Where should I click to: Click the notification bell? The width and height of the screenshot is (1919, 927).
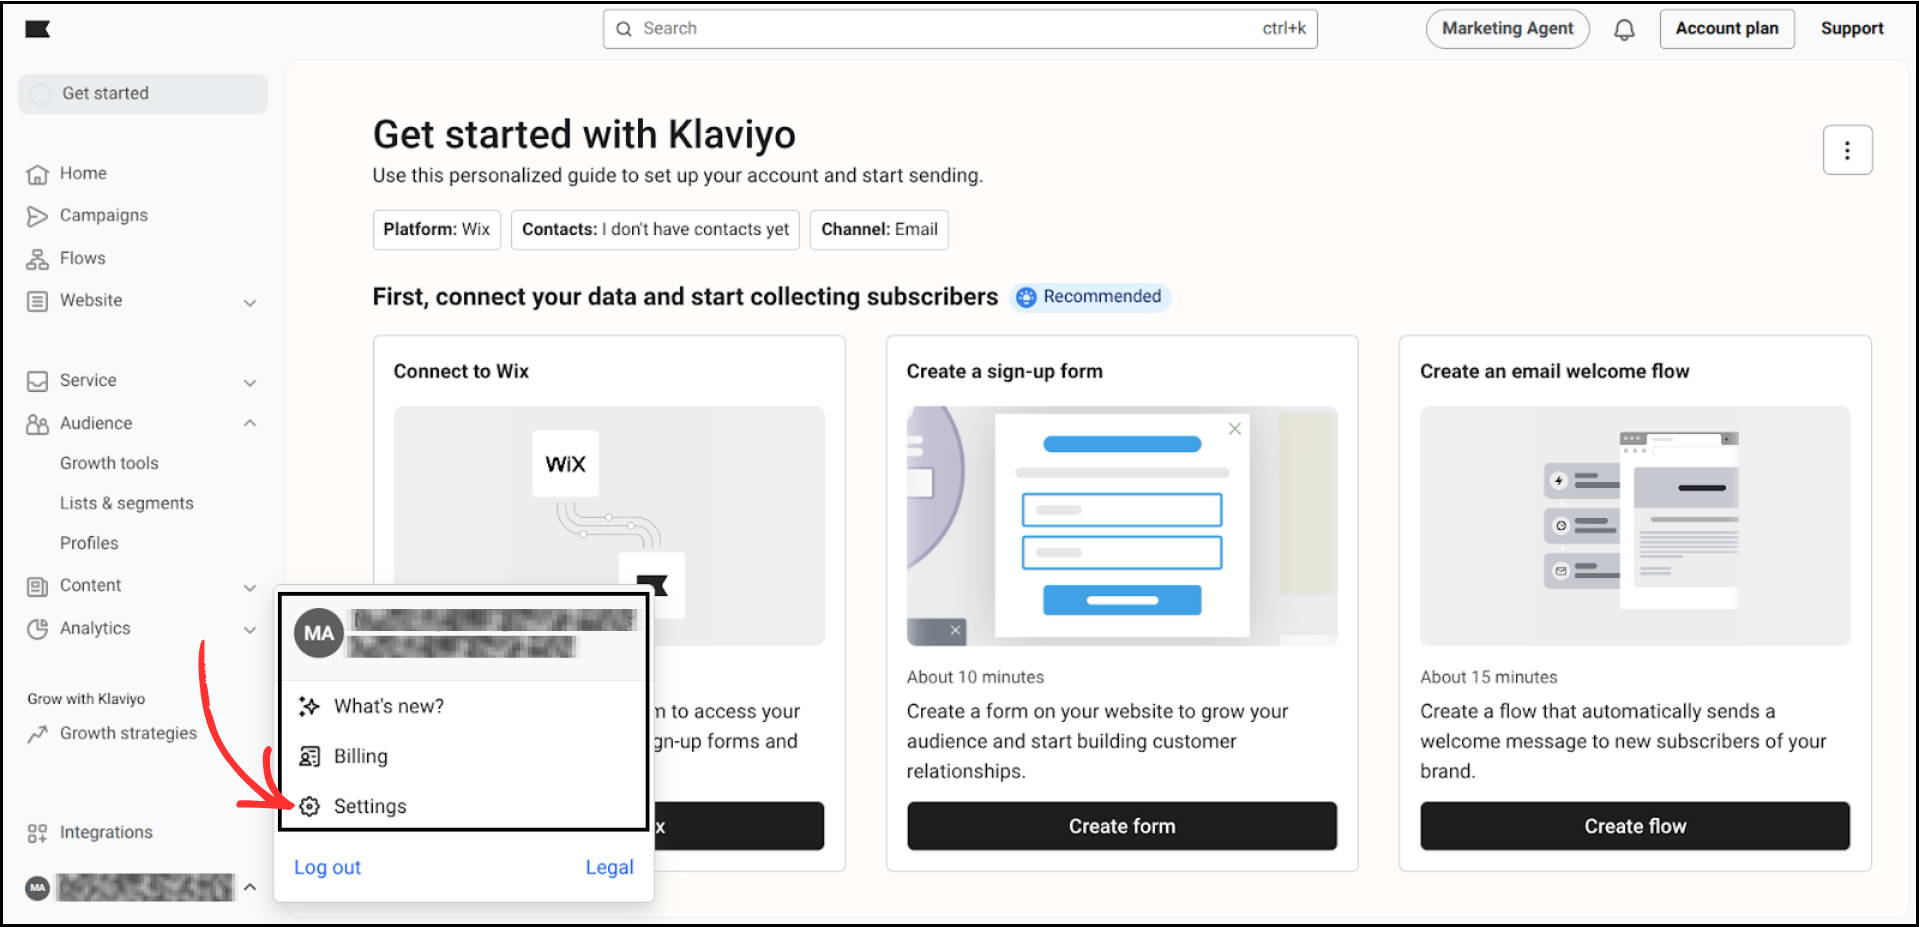pyautogui.click(x=1624, y=28)
